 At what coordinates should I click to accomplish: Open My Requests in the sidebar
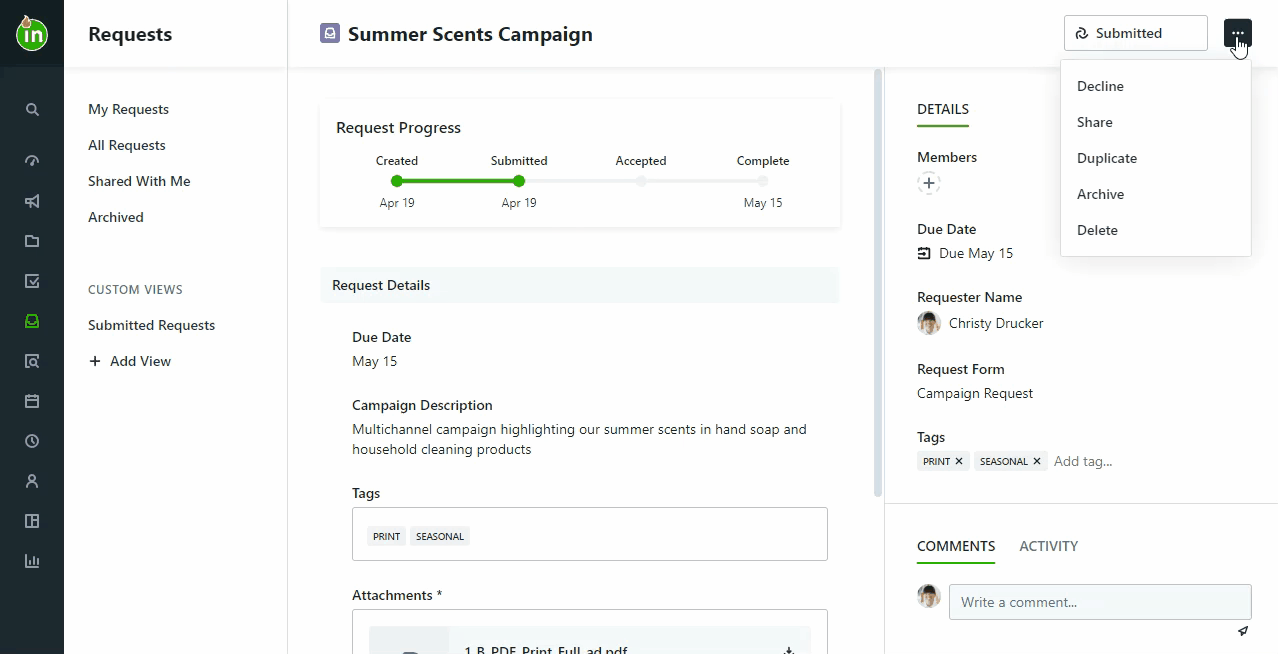(x=128, y=109)
